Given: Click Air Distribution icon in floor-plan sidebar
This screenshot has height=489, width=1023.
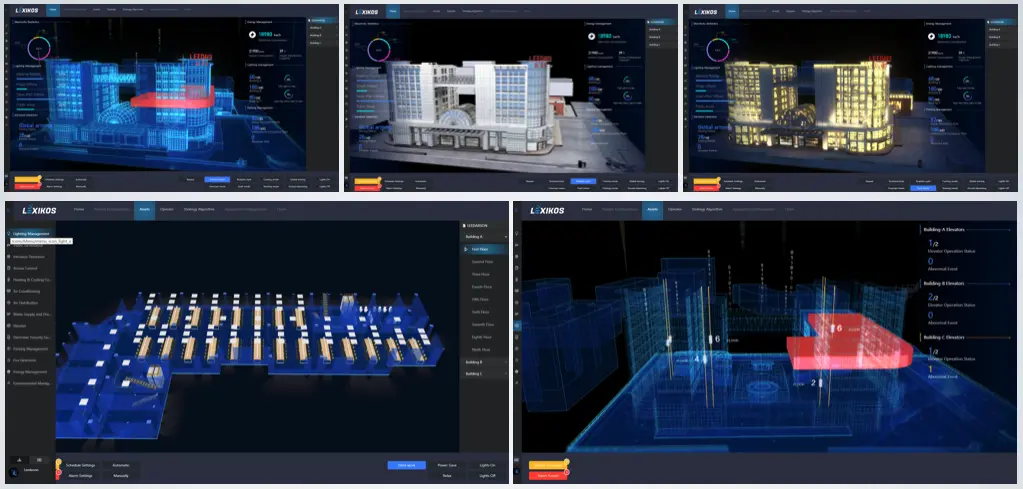Looking at the screenshot, I should click(8, 303).
